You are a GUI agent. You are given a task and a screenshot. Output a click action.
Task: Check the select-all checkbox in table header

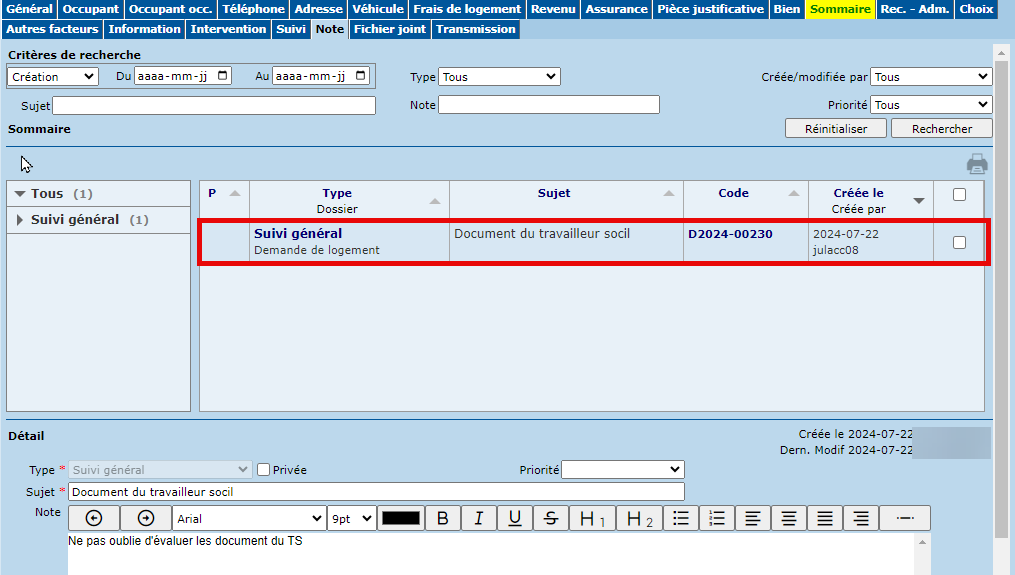(x=959, y=195)
